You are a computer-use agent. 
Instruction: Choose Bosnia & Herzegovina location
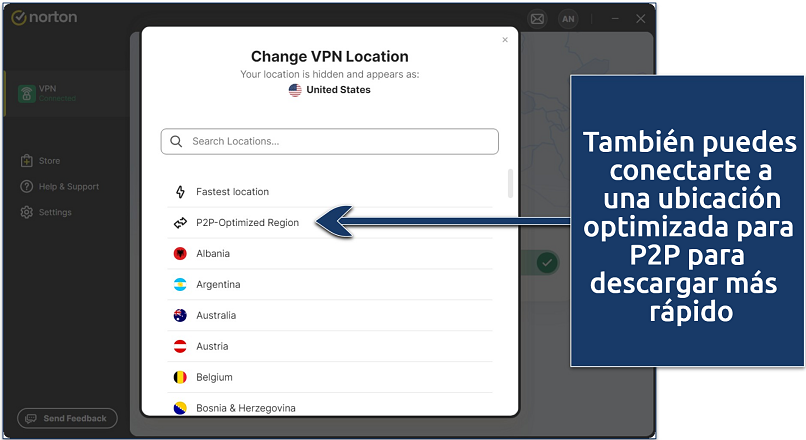pos(246,408)
